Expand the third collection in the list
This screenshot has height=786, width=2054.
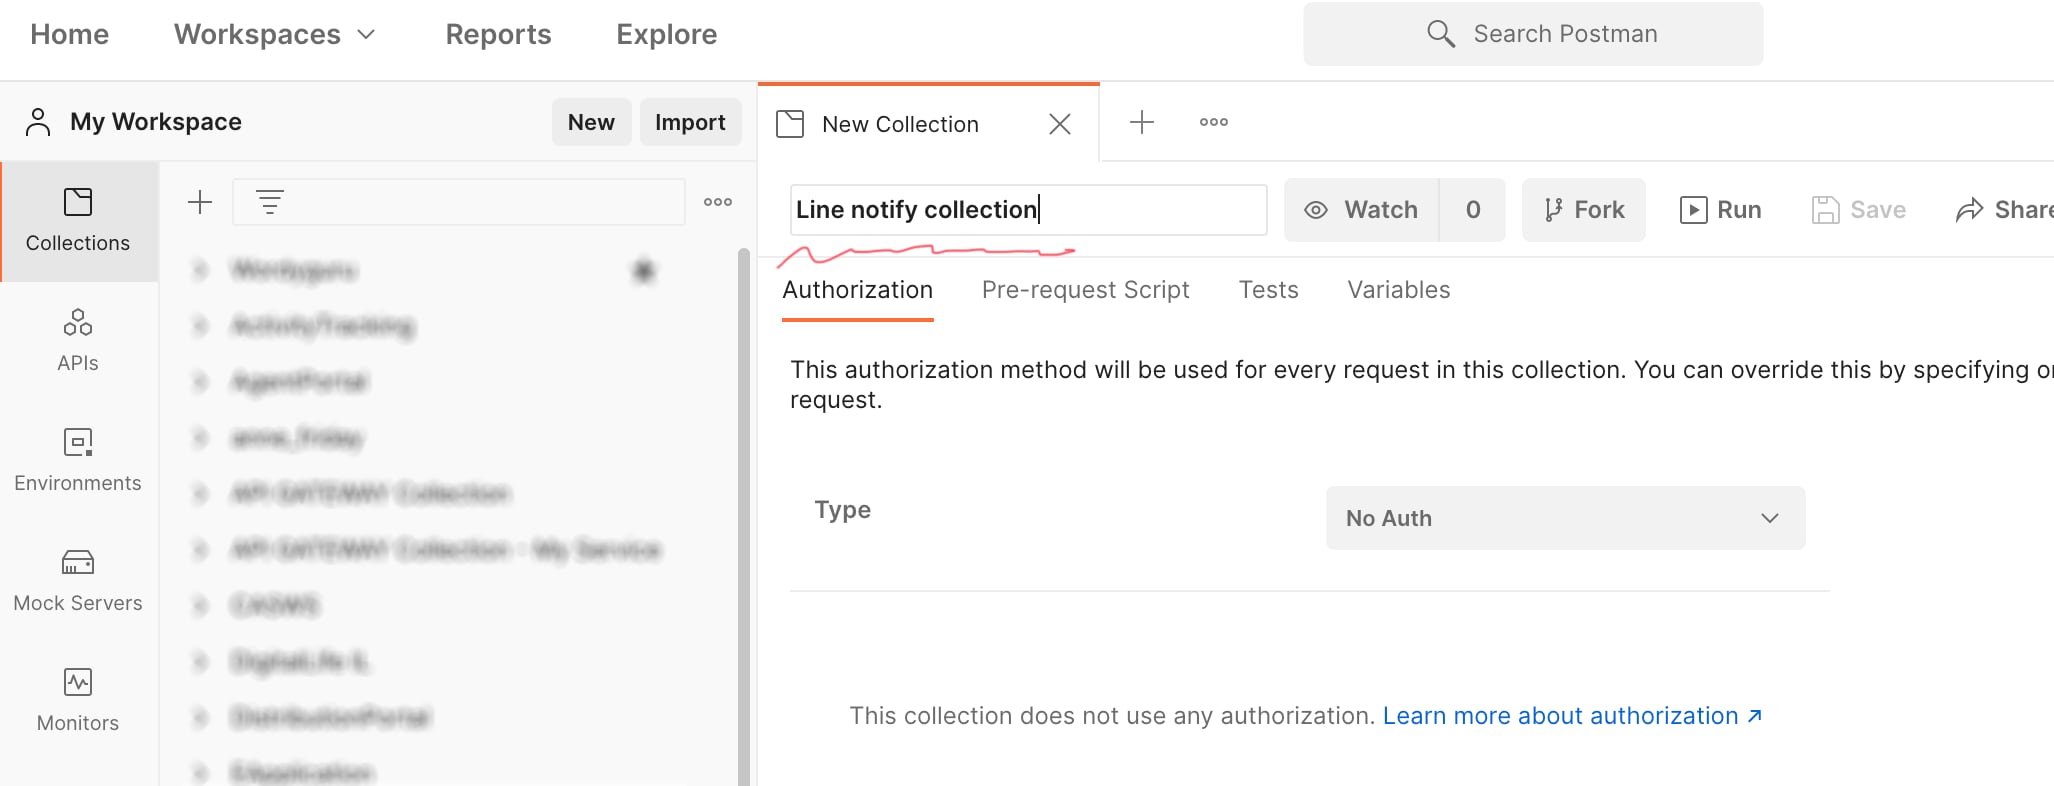200,382
